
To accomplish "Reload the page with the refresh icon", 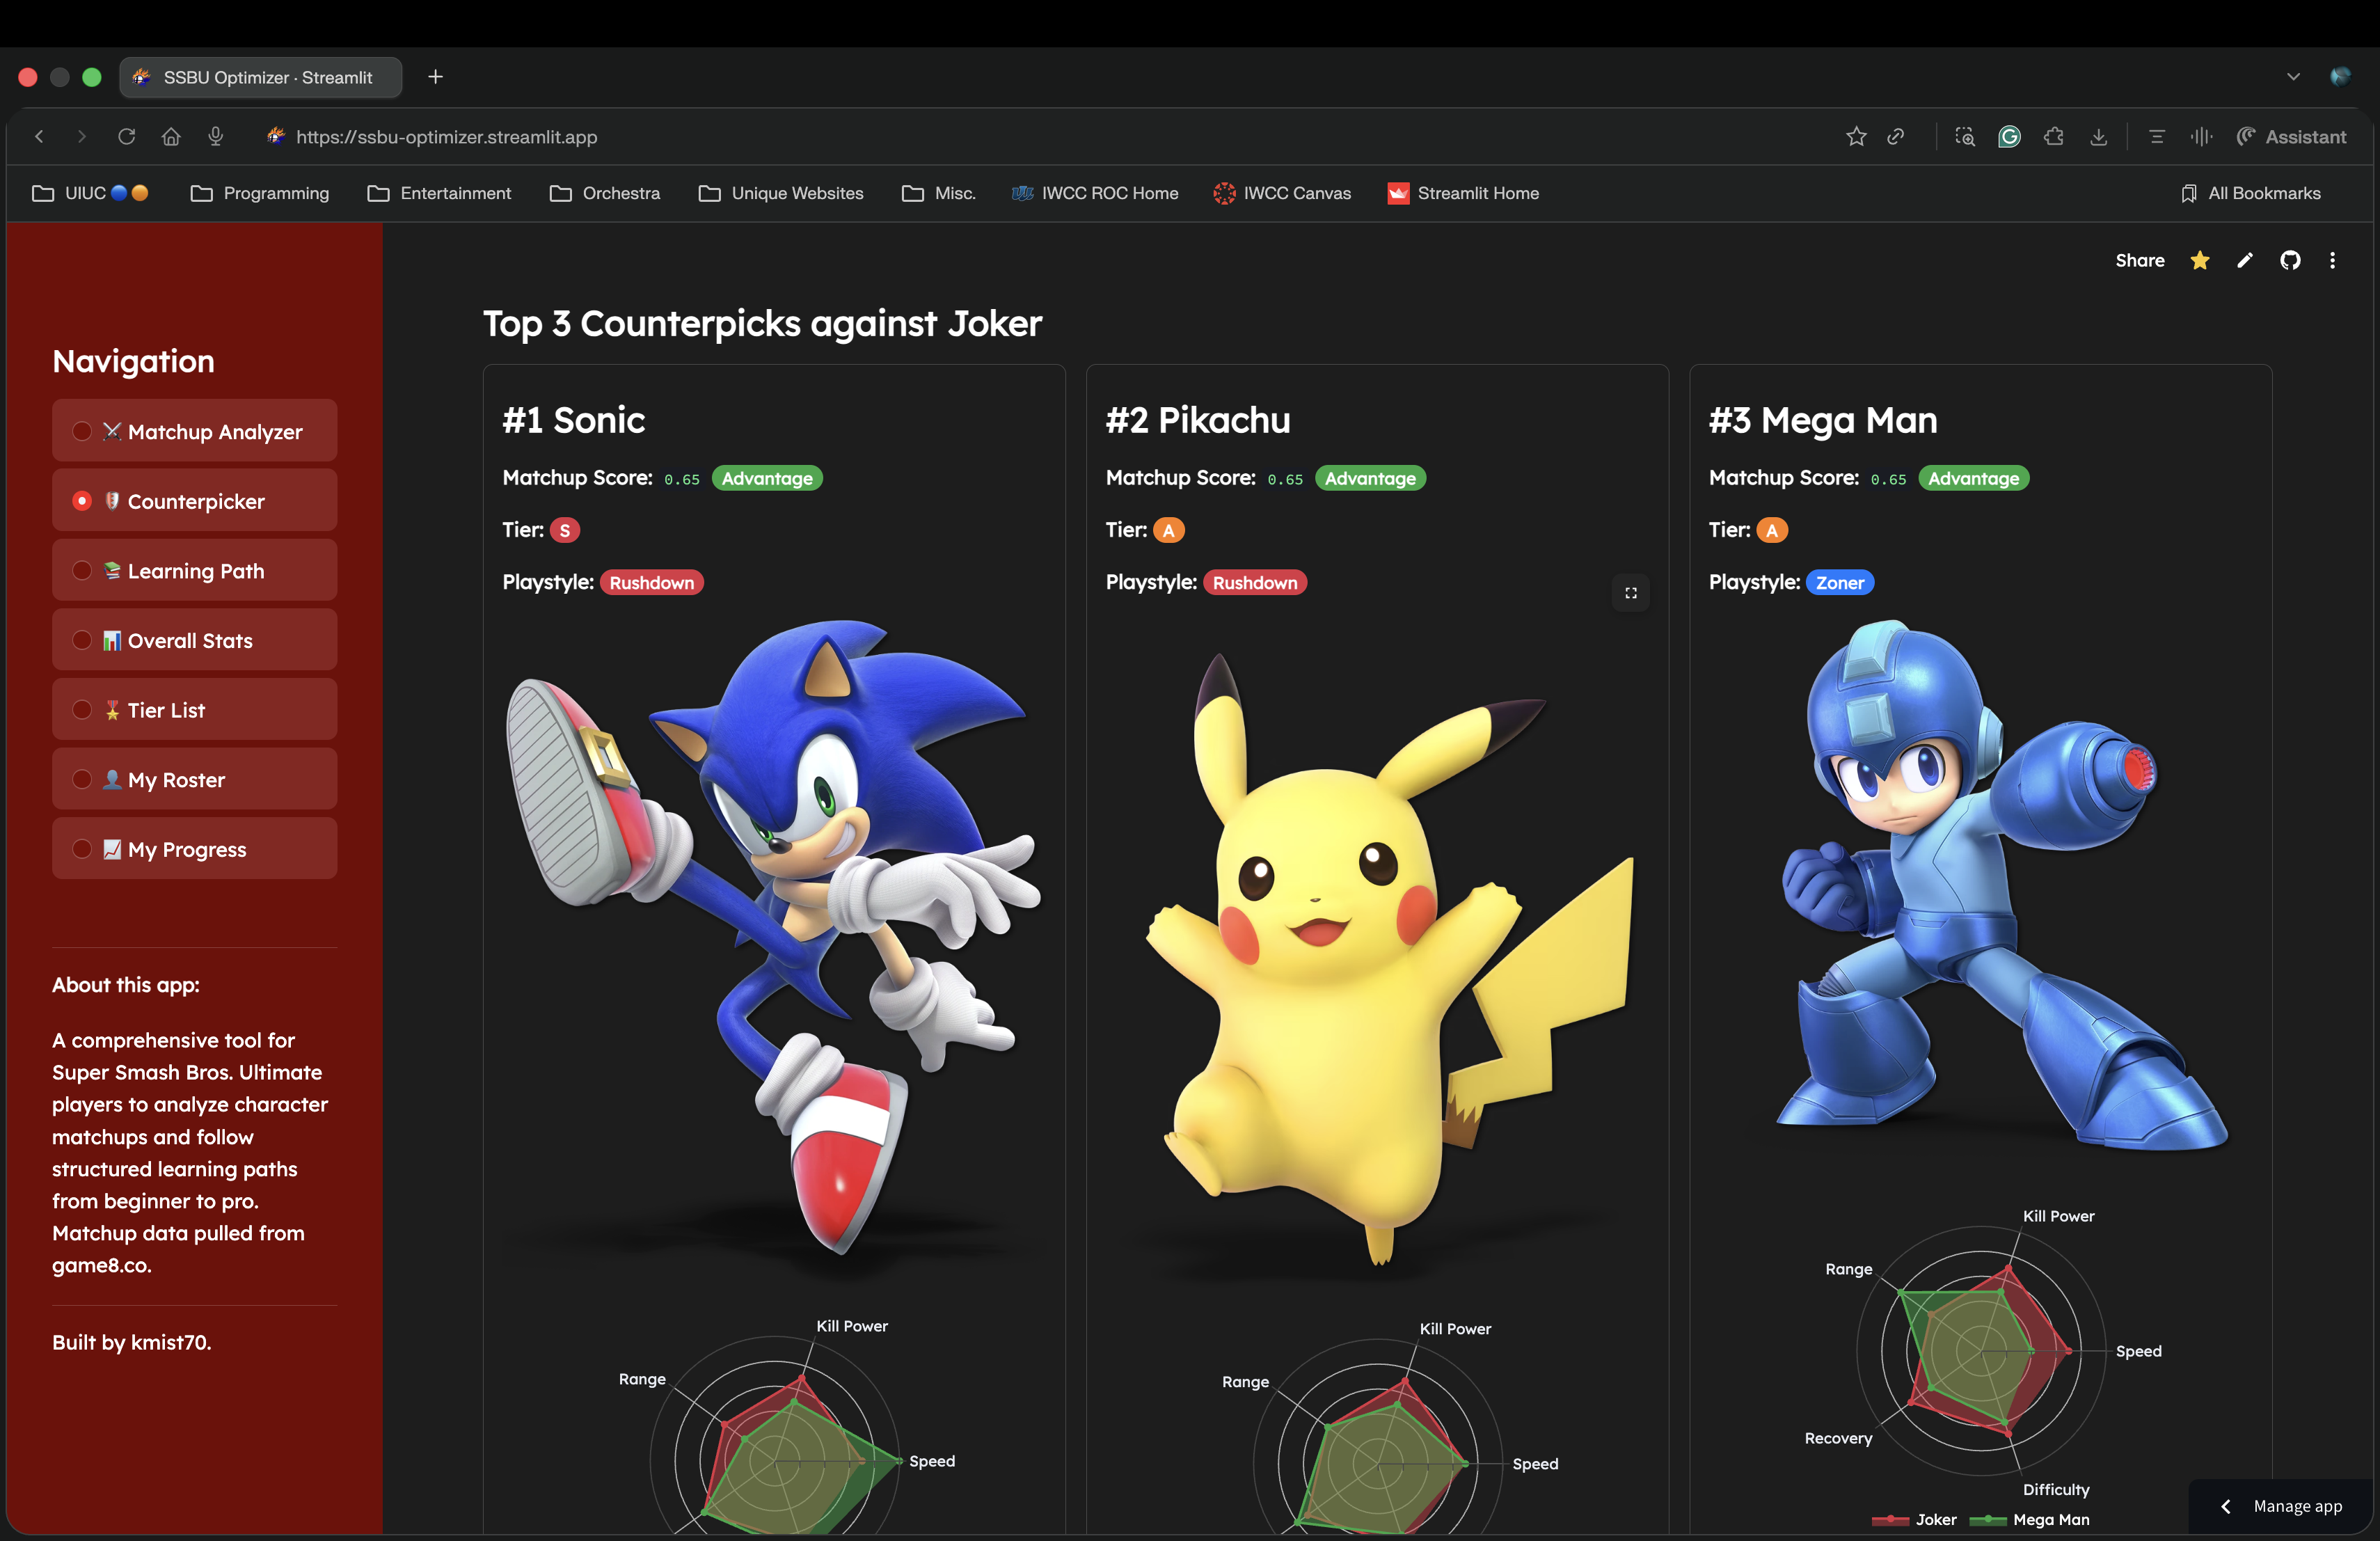I will tap(126, 137).
